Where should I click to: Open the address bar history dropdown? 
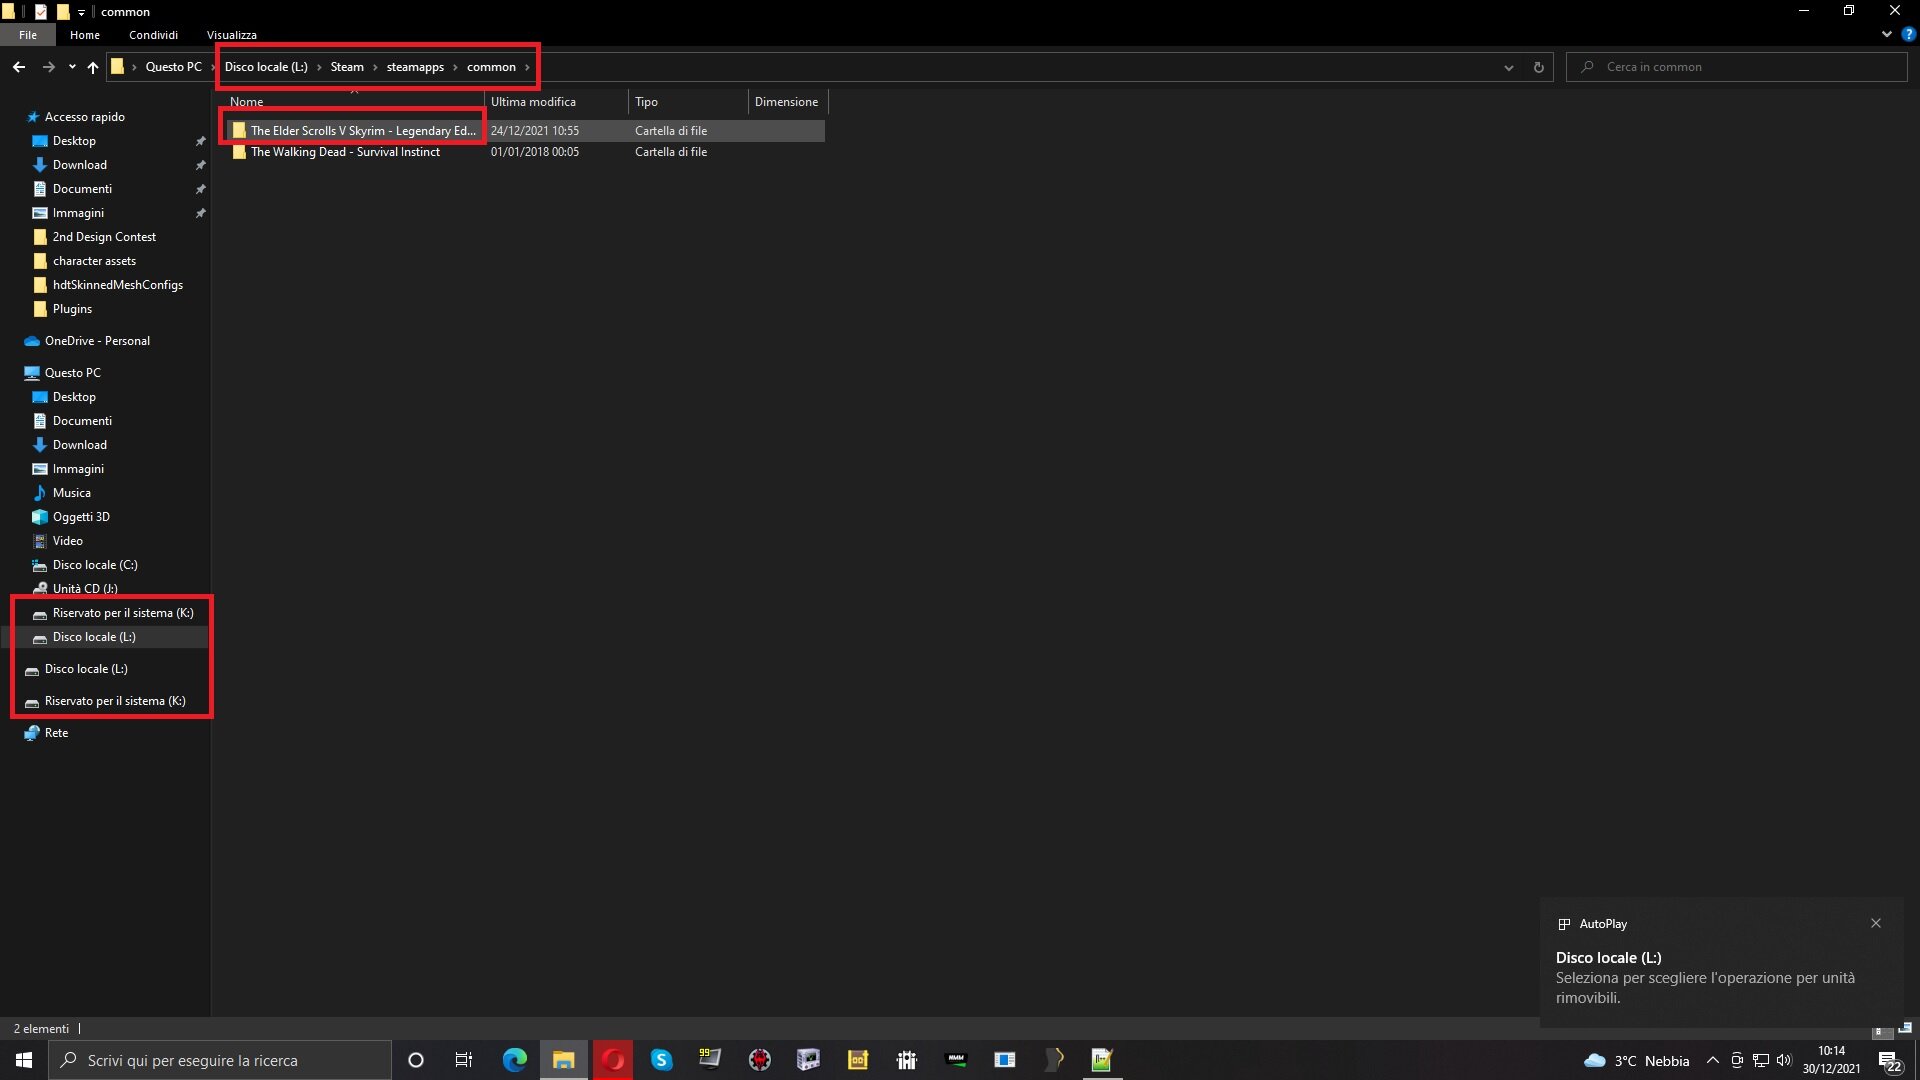pos(1508,67)
